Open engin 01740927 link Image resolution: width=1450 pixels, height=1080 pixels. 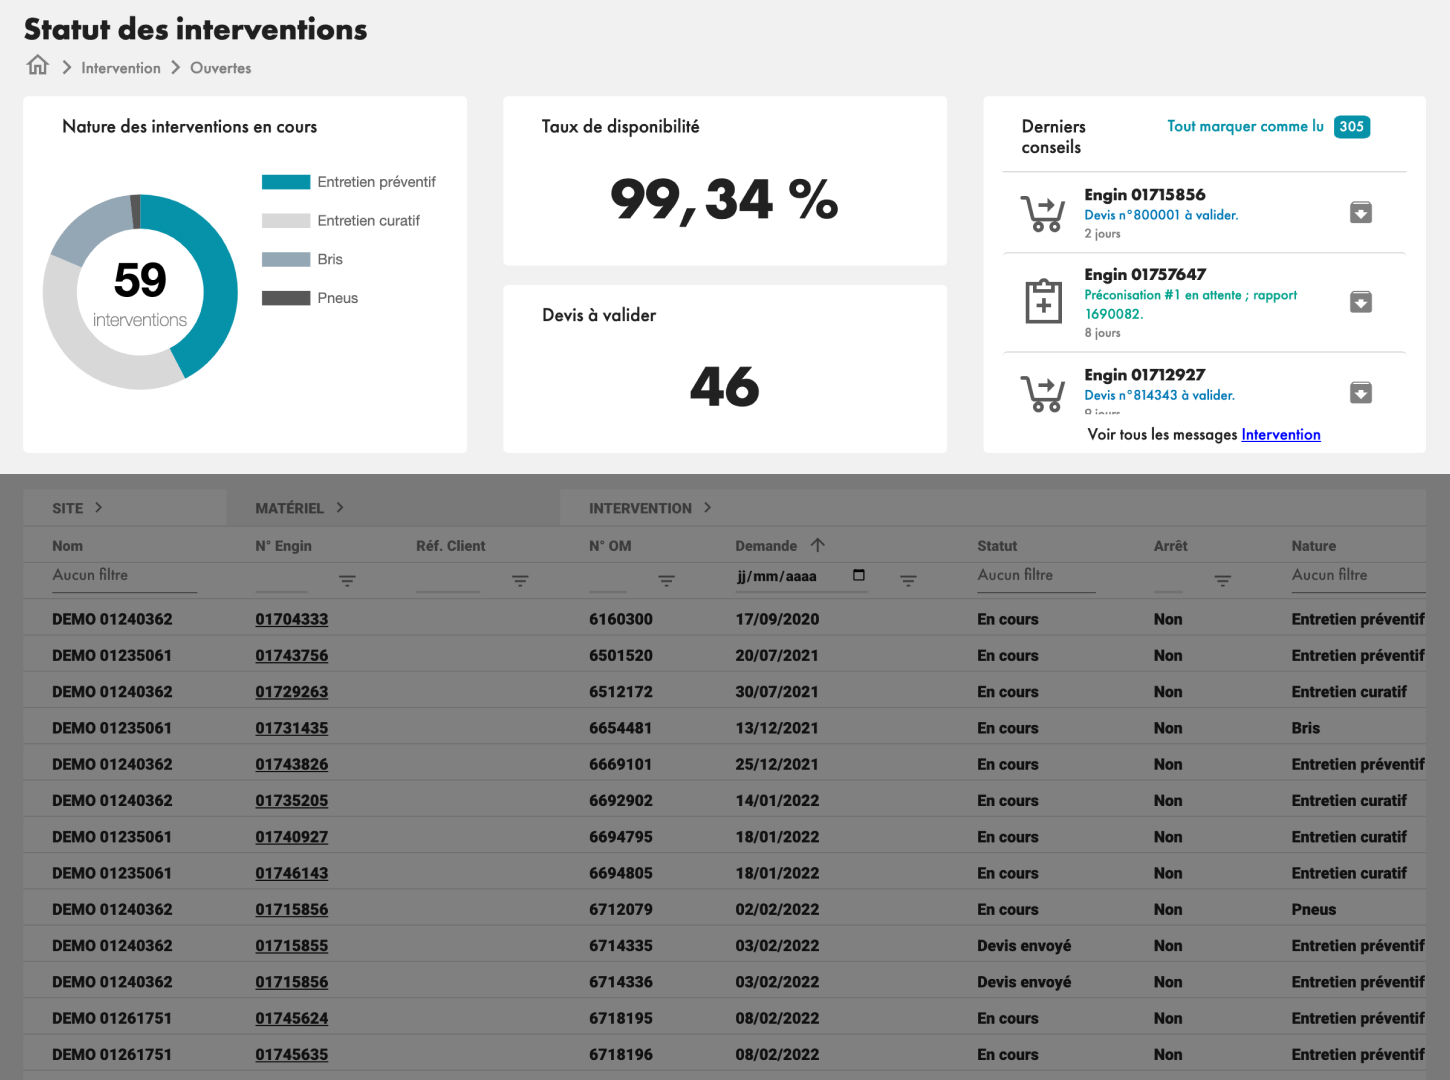click(291, 837)
